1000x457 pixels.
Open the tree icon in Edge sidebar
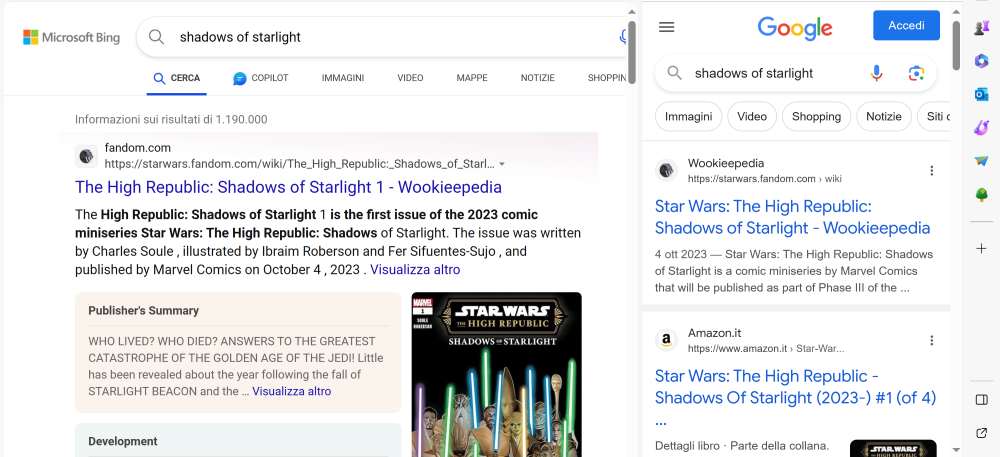[x=982, y=195]
